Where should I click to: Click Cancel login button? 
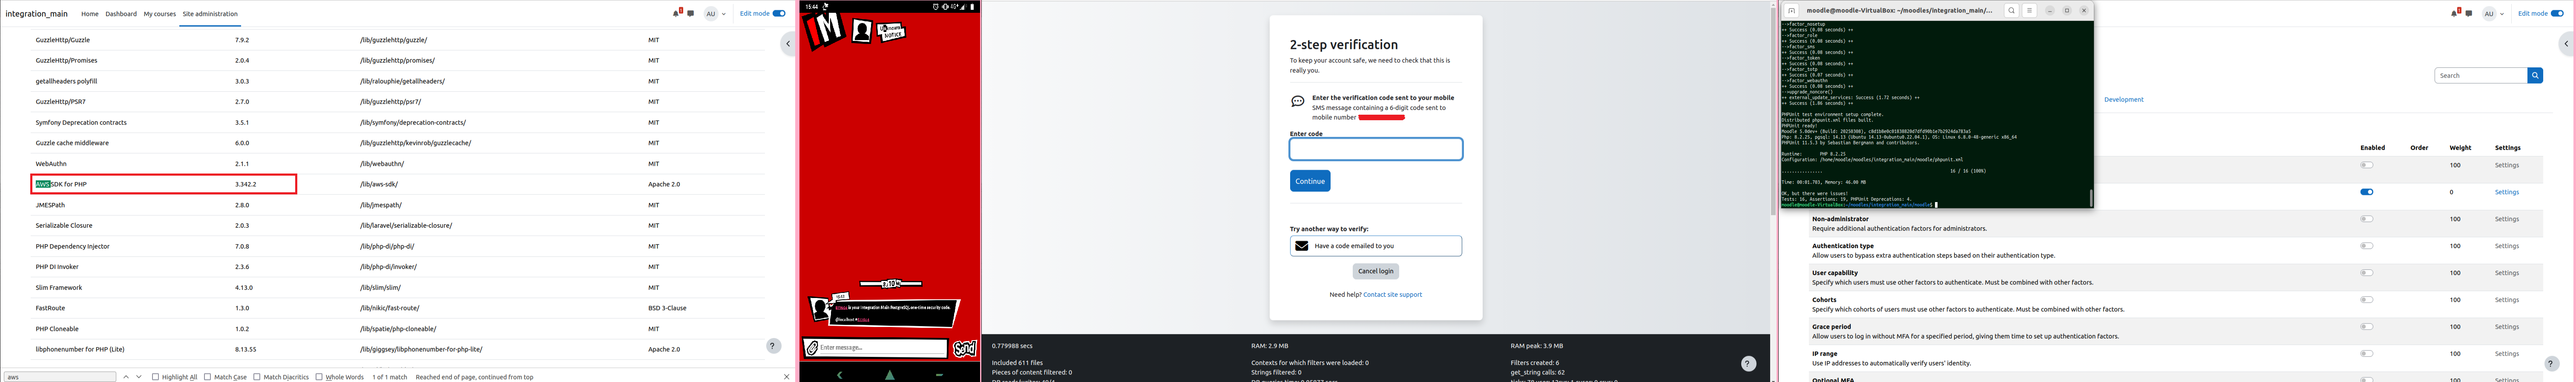1376,271
